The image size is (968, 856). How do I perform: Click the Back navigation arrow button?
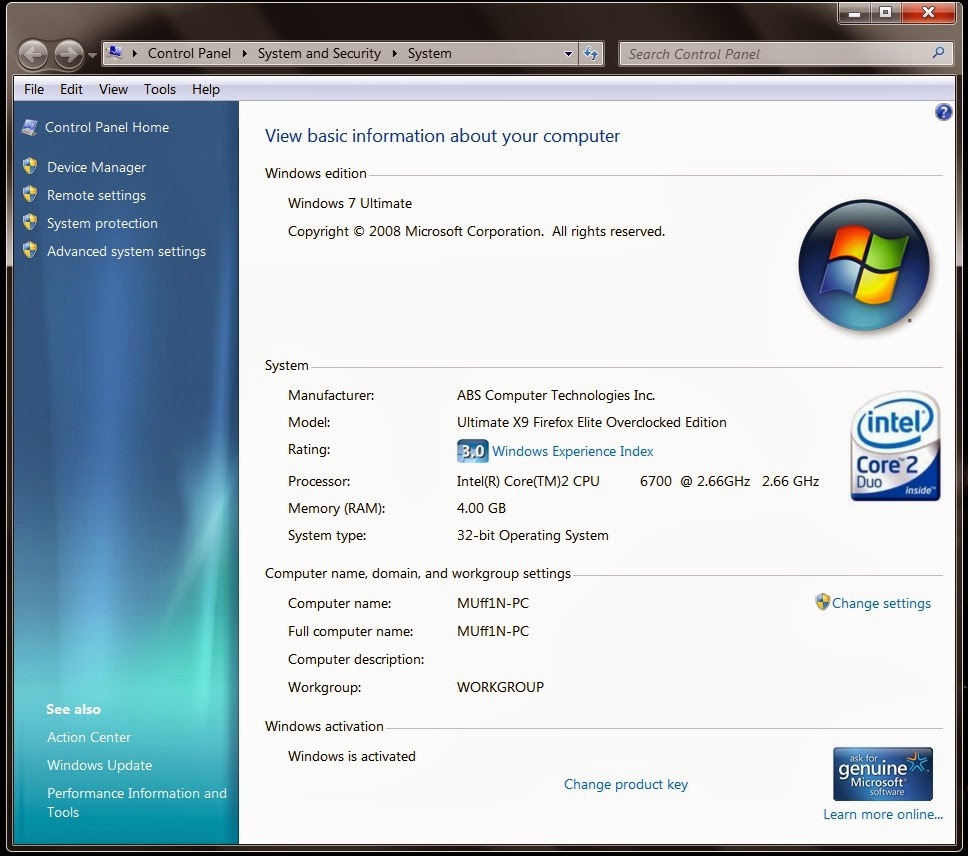(x=33, y=54)
